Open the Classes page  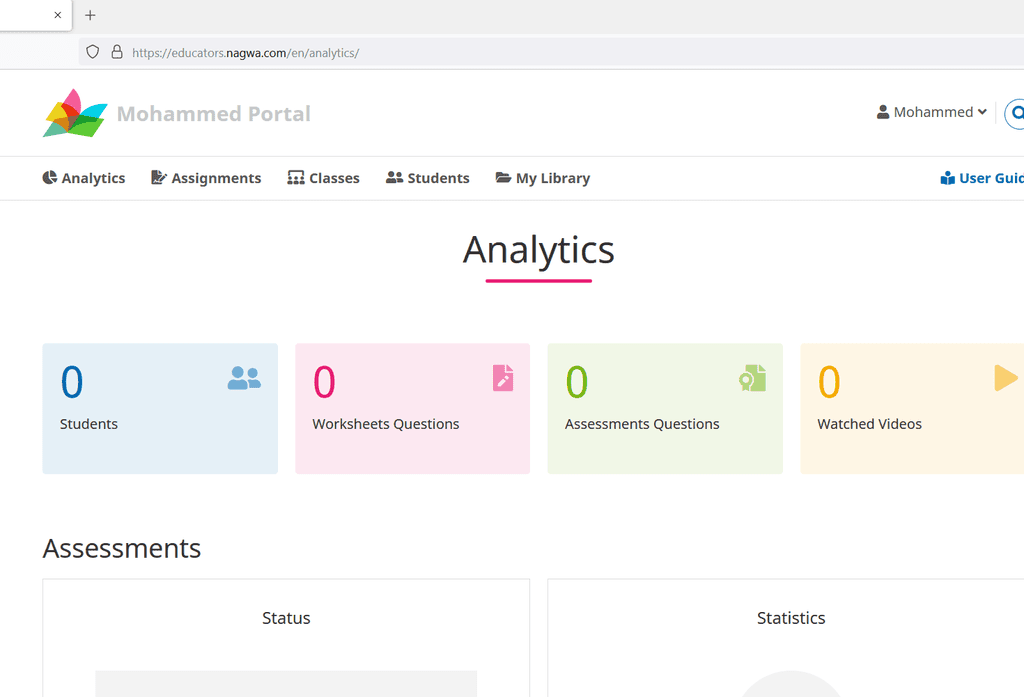pos(323,178)
